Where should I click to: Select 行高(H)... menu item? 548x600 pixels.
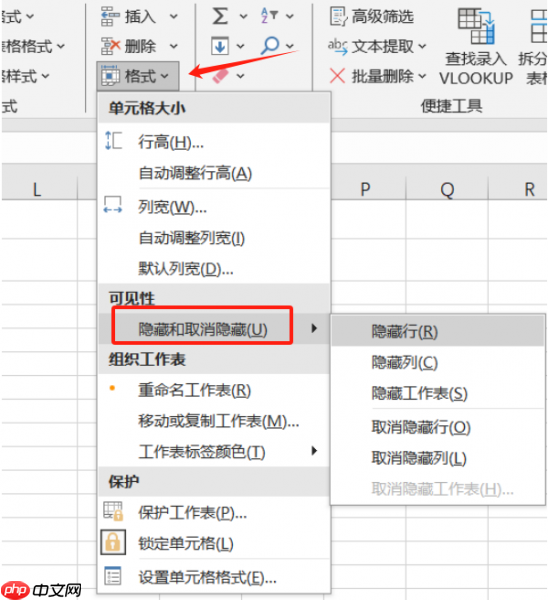coord(214,142)
